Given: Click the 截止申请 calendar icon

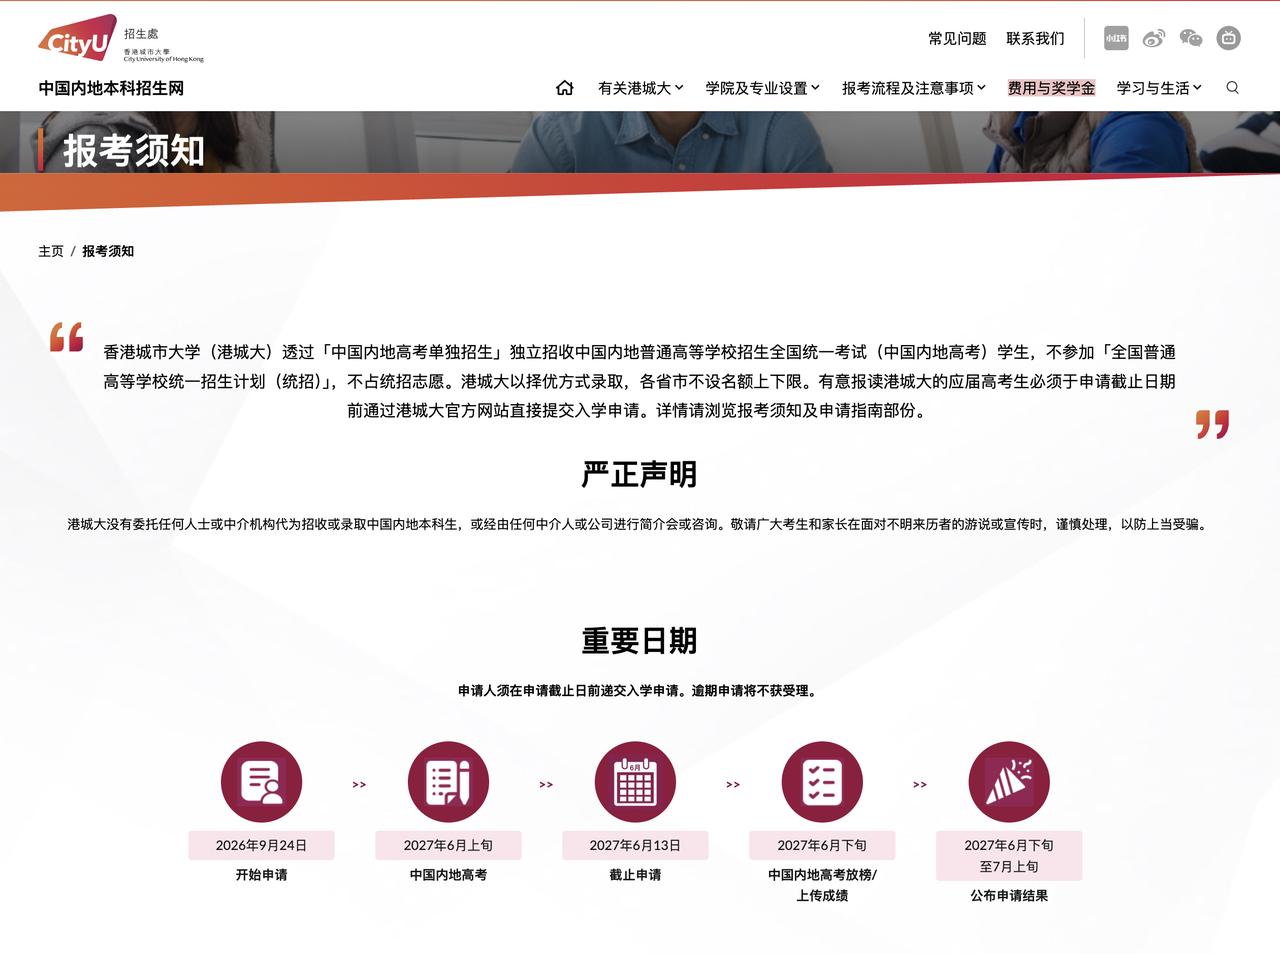Looking at the screenshot, I should coord(635,782).
